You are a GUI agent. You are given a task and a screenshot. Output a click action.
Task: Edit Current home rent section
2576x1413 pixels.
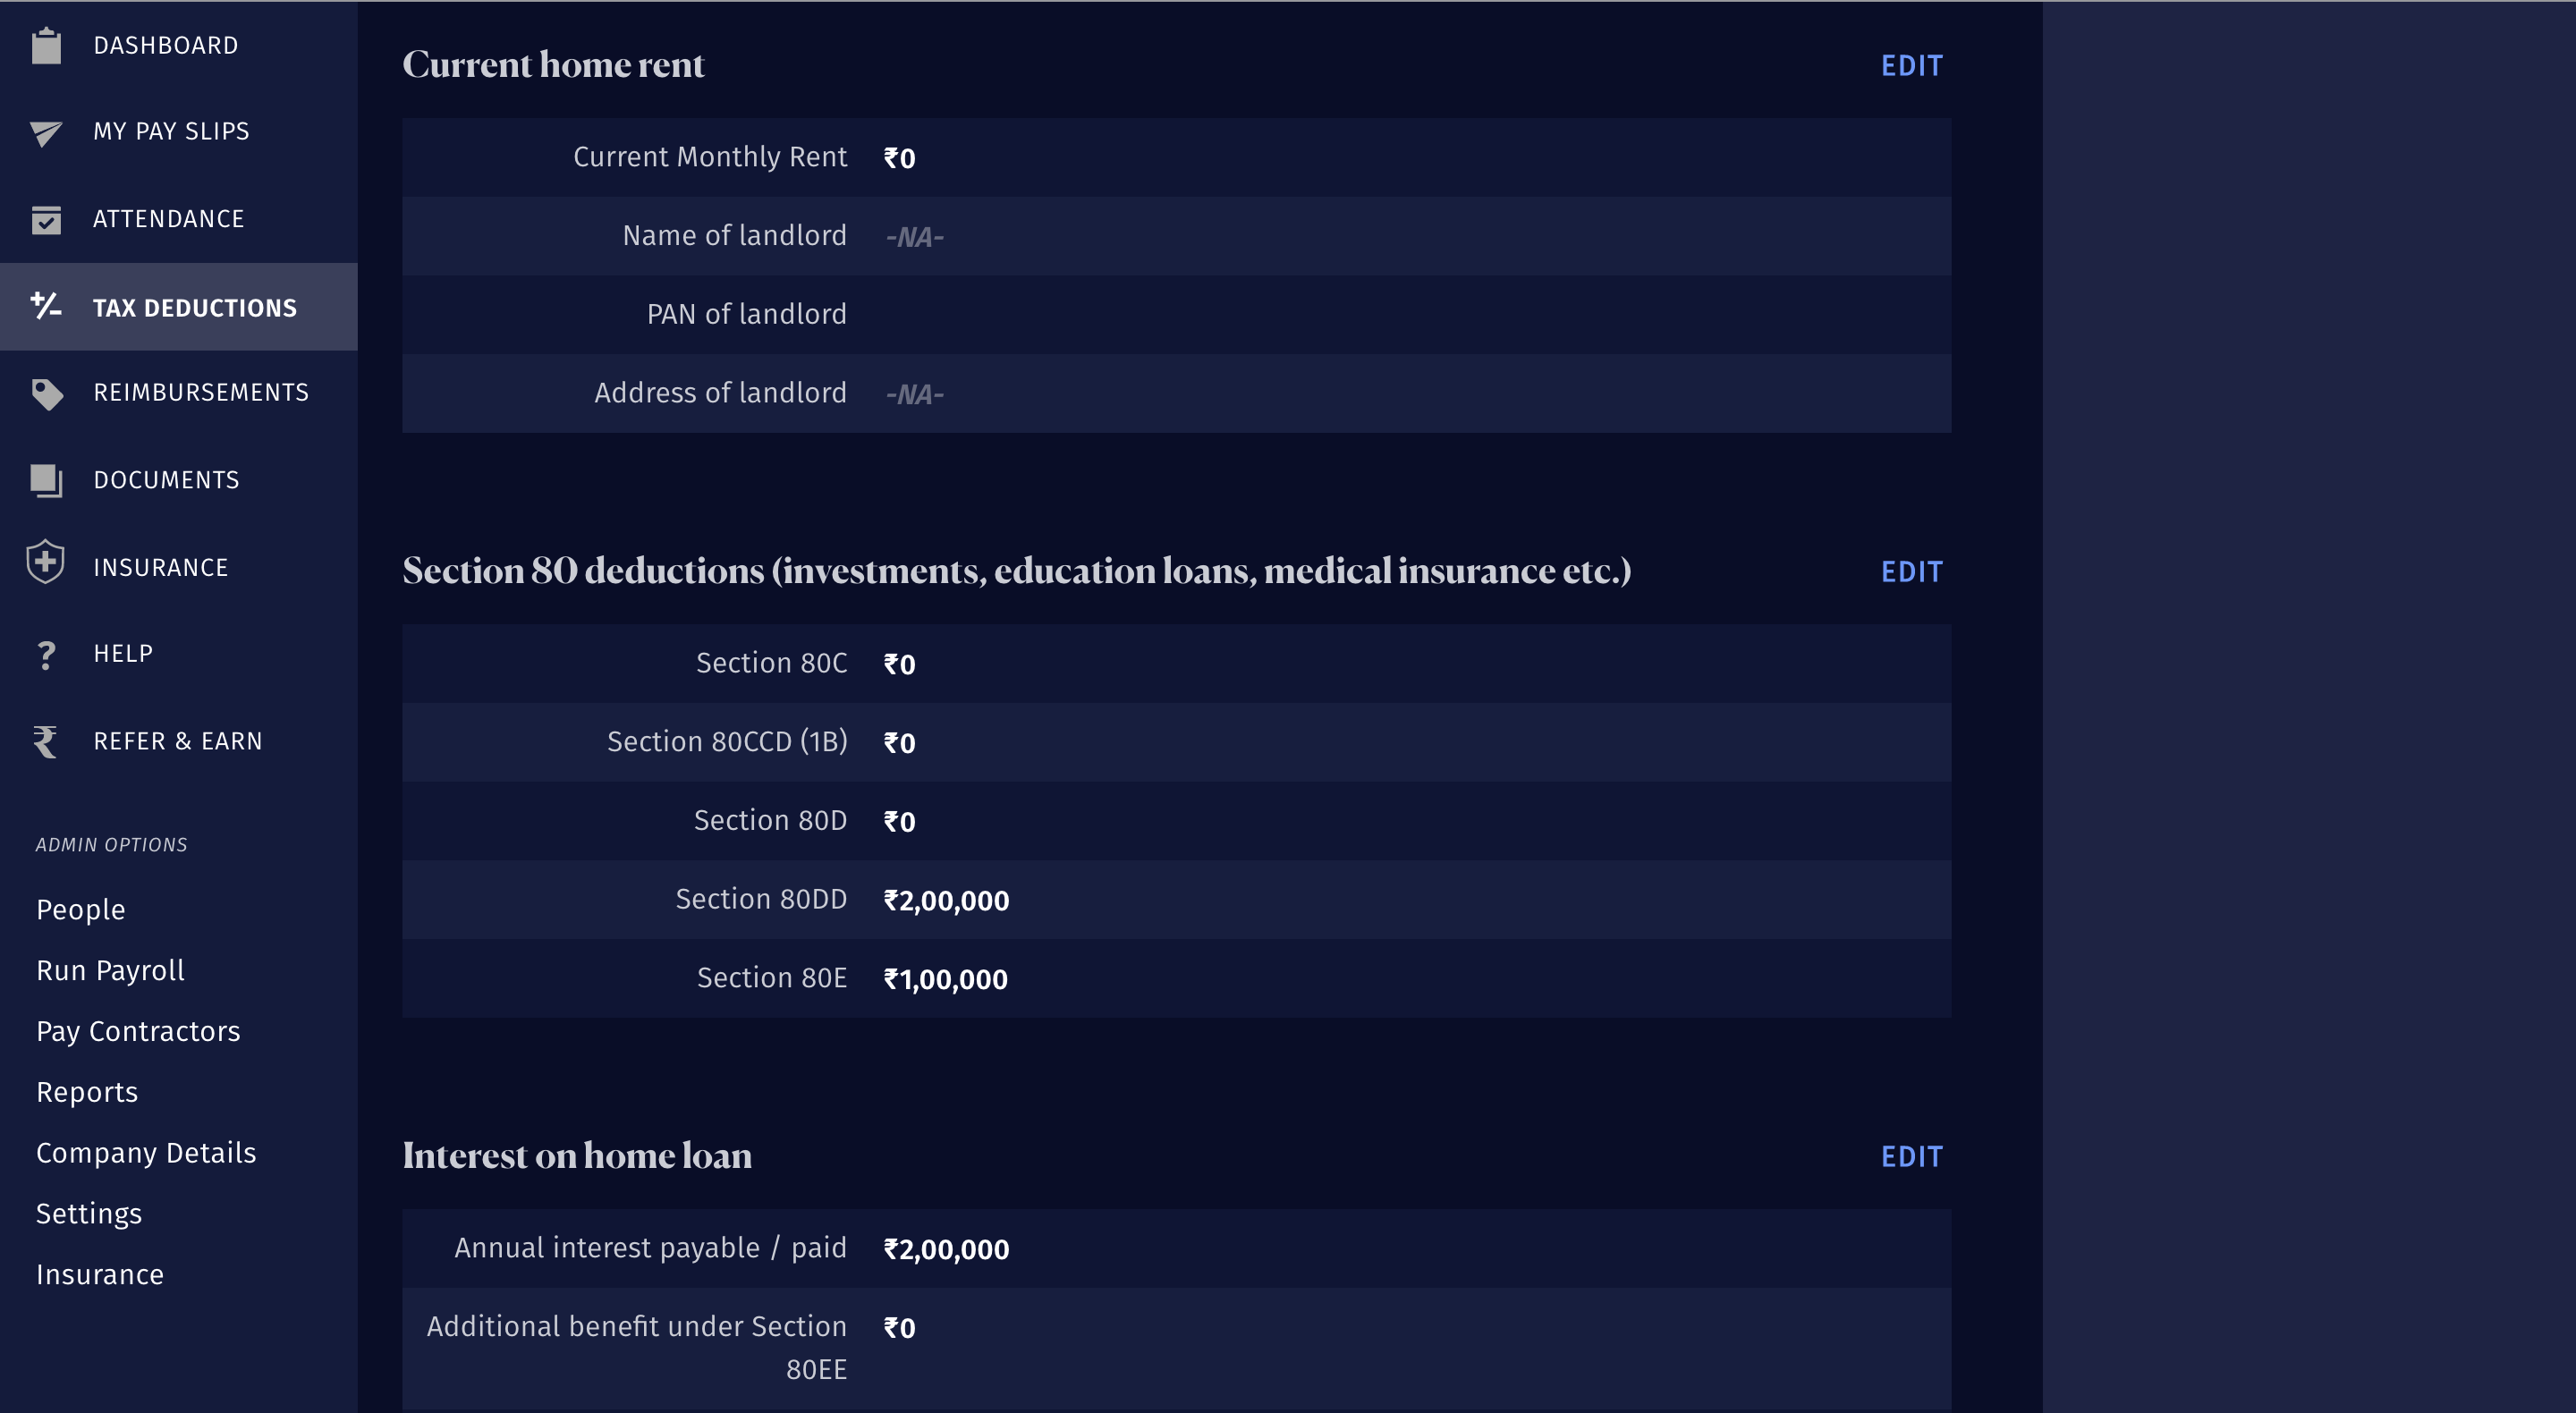click(1913, 66)
